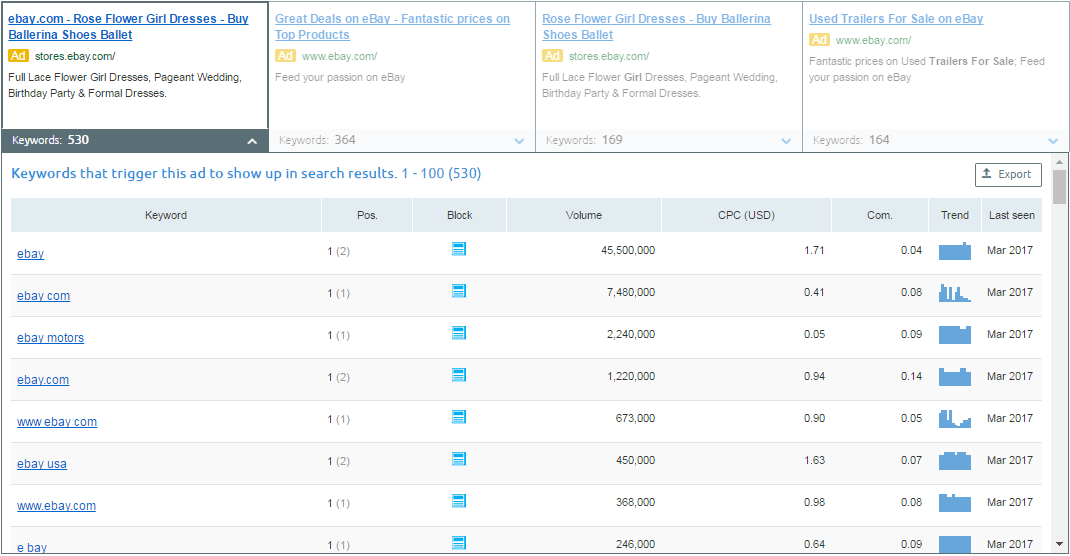Open the trend chart for ebay com
Screen dimensions: 1070x556
coord(955,293)
